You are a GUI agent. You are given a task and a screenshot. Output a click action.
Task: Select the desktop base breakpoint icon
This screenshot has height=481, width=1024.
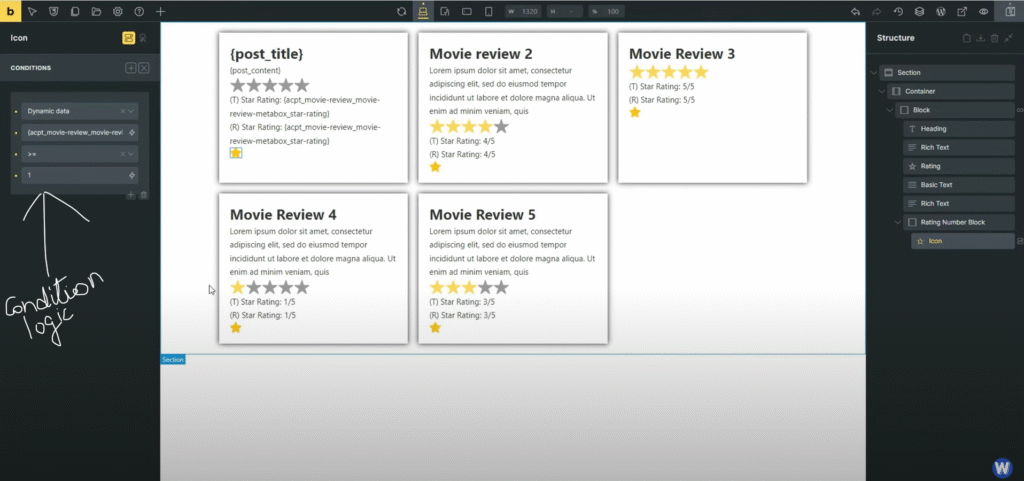pyautogui.click(x=423, y=11)
